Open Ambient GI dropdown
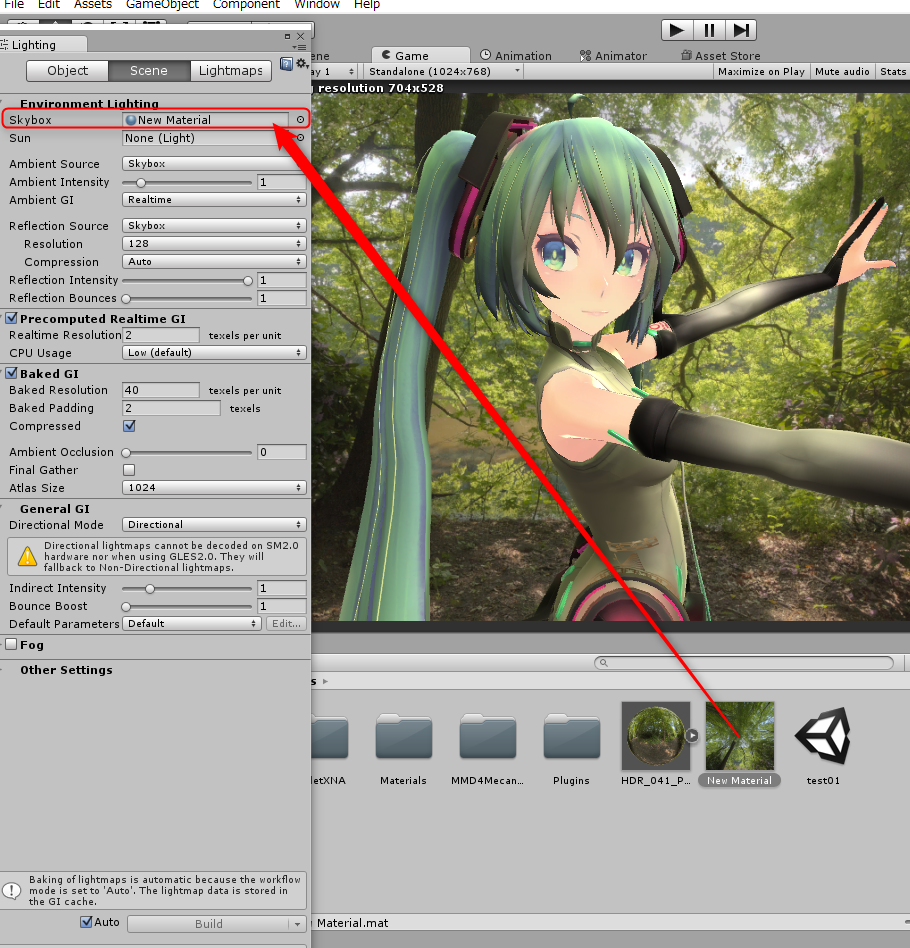The image size is (910, 948). 214,200
